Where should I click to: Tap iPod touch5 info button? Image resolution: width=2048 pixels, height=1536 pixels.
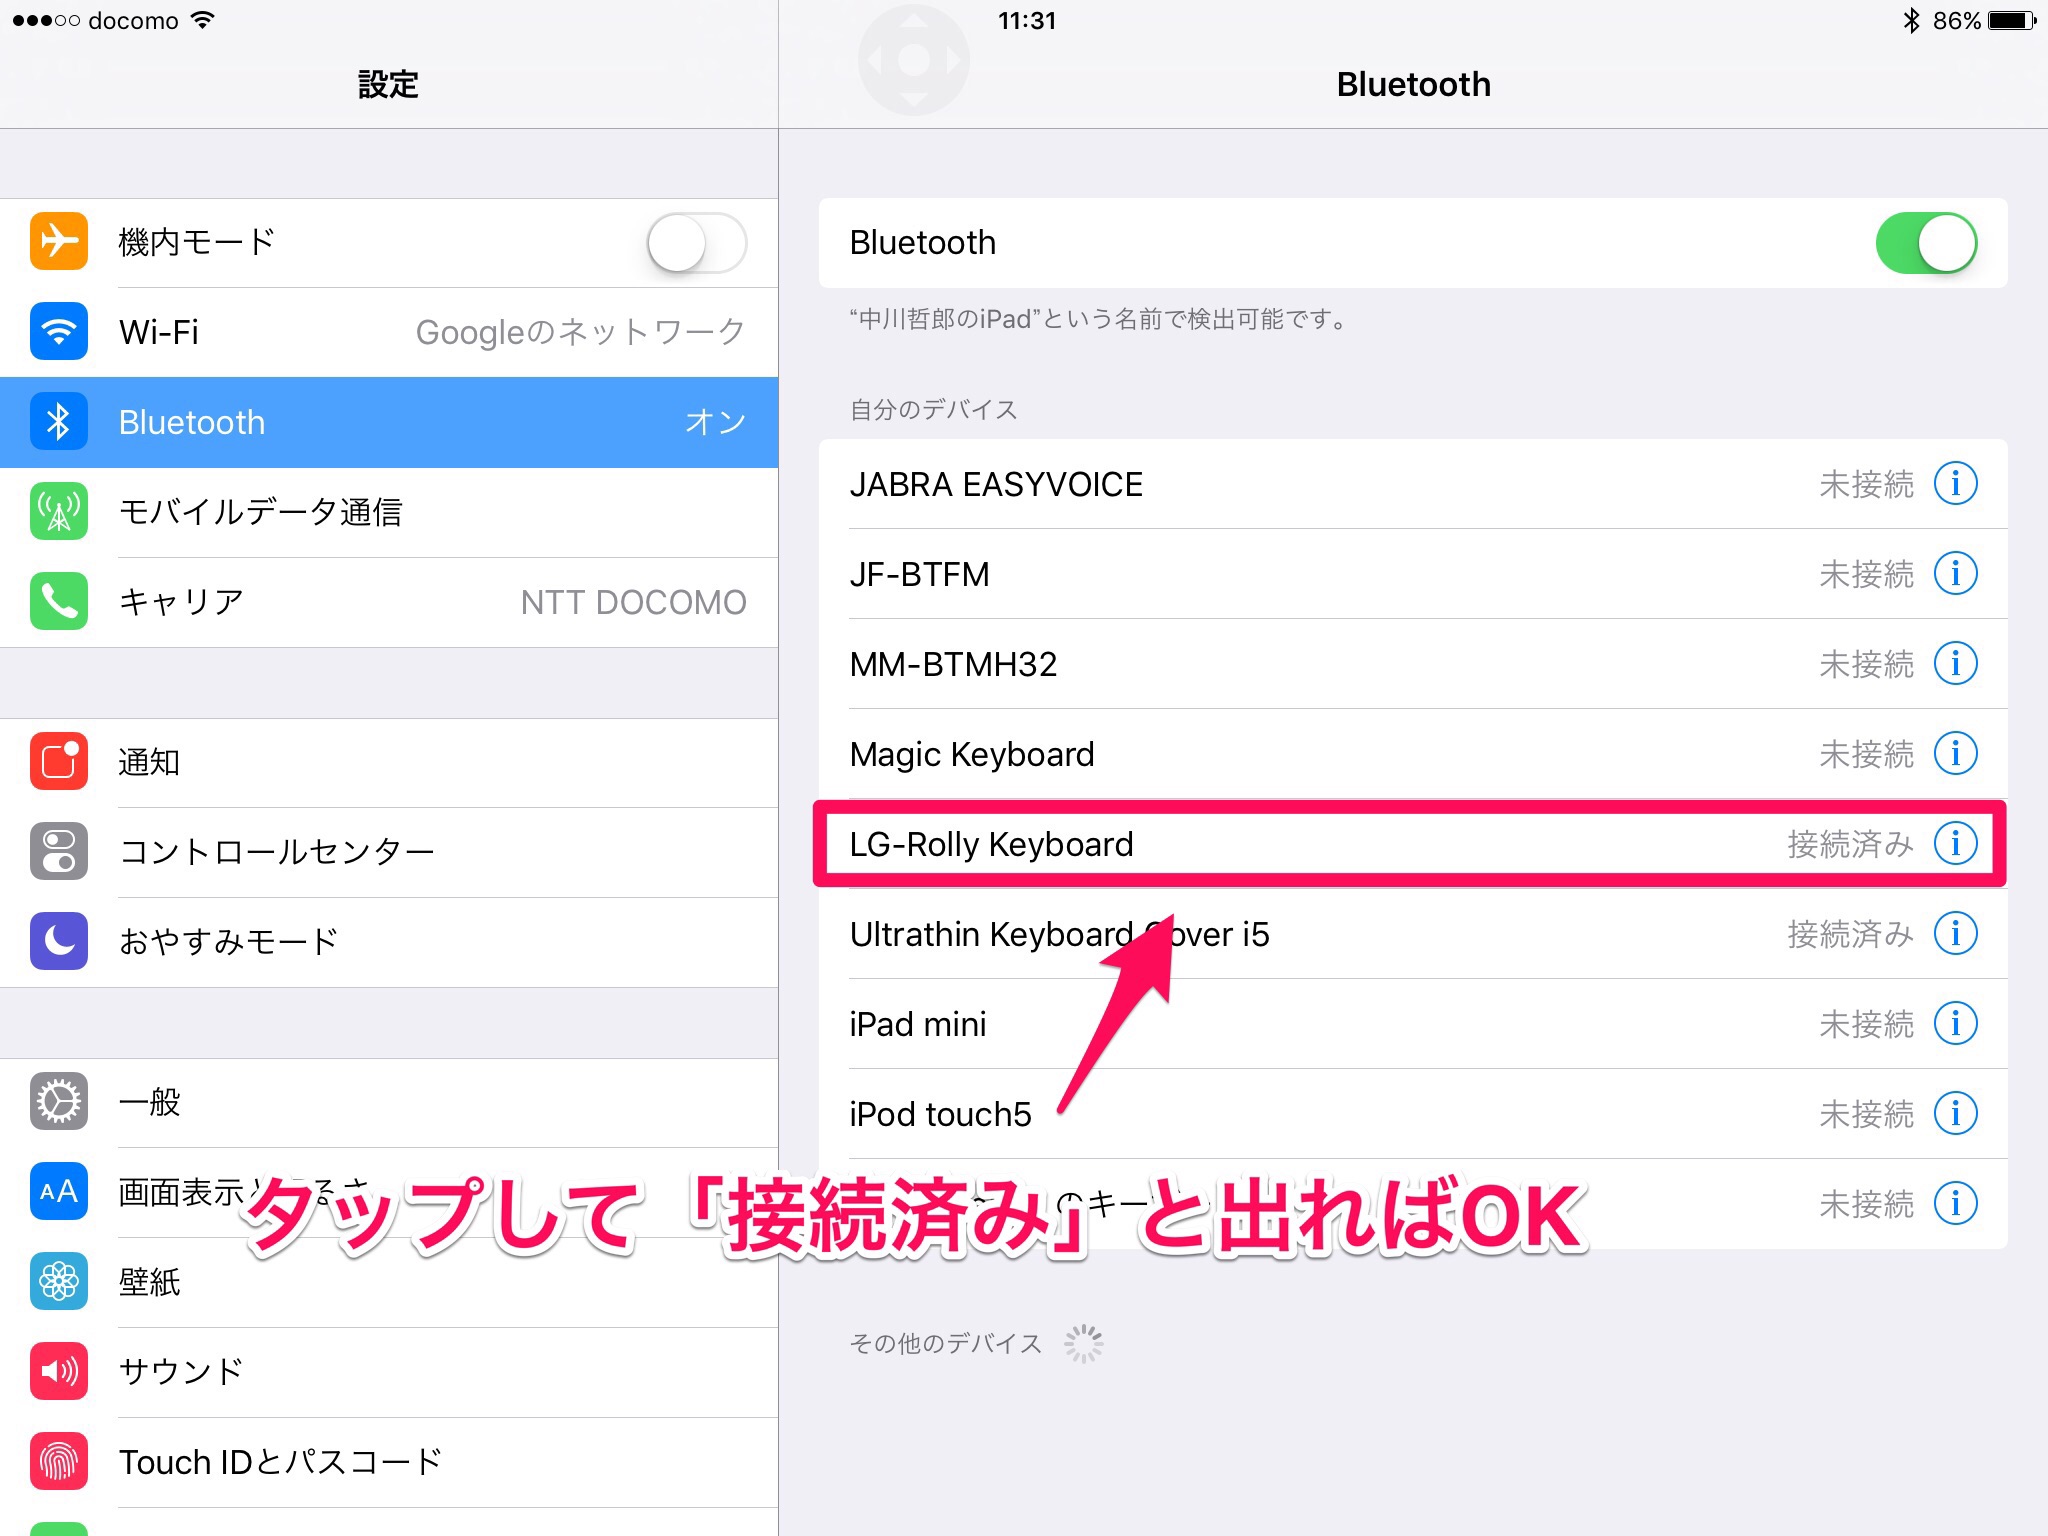click(1955, 1114)
